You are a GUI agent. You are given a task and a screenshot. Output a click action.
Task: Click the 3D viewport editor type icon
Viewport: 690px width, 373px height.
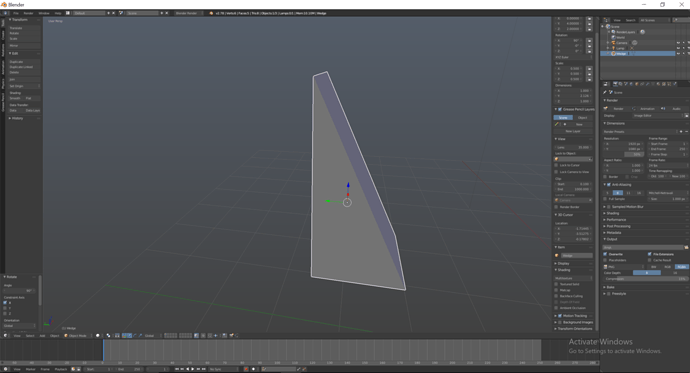coord(5,336)
